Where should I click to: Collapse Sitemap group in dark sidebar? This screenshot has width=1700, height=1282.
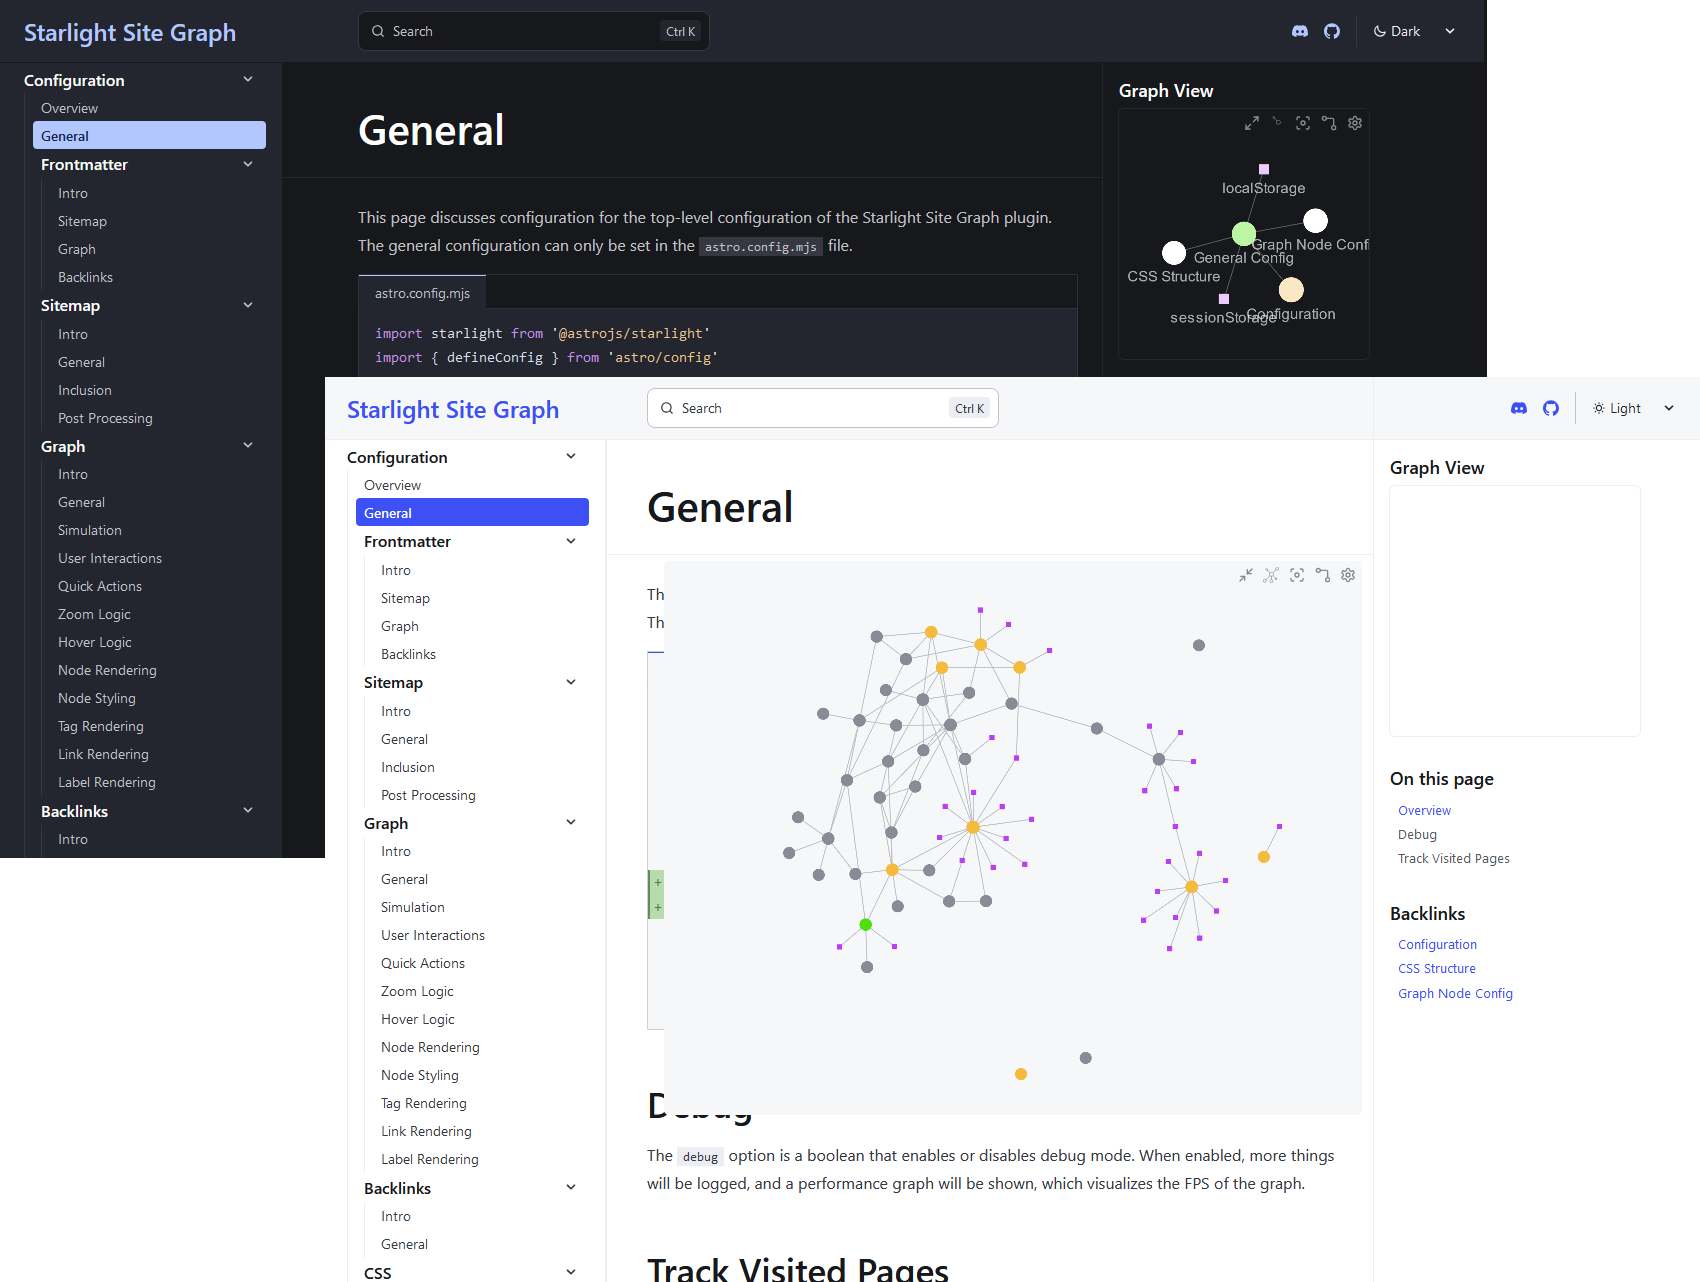pos(248,305)
